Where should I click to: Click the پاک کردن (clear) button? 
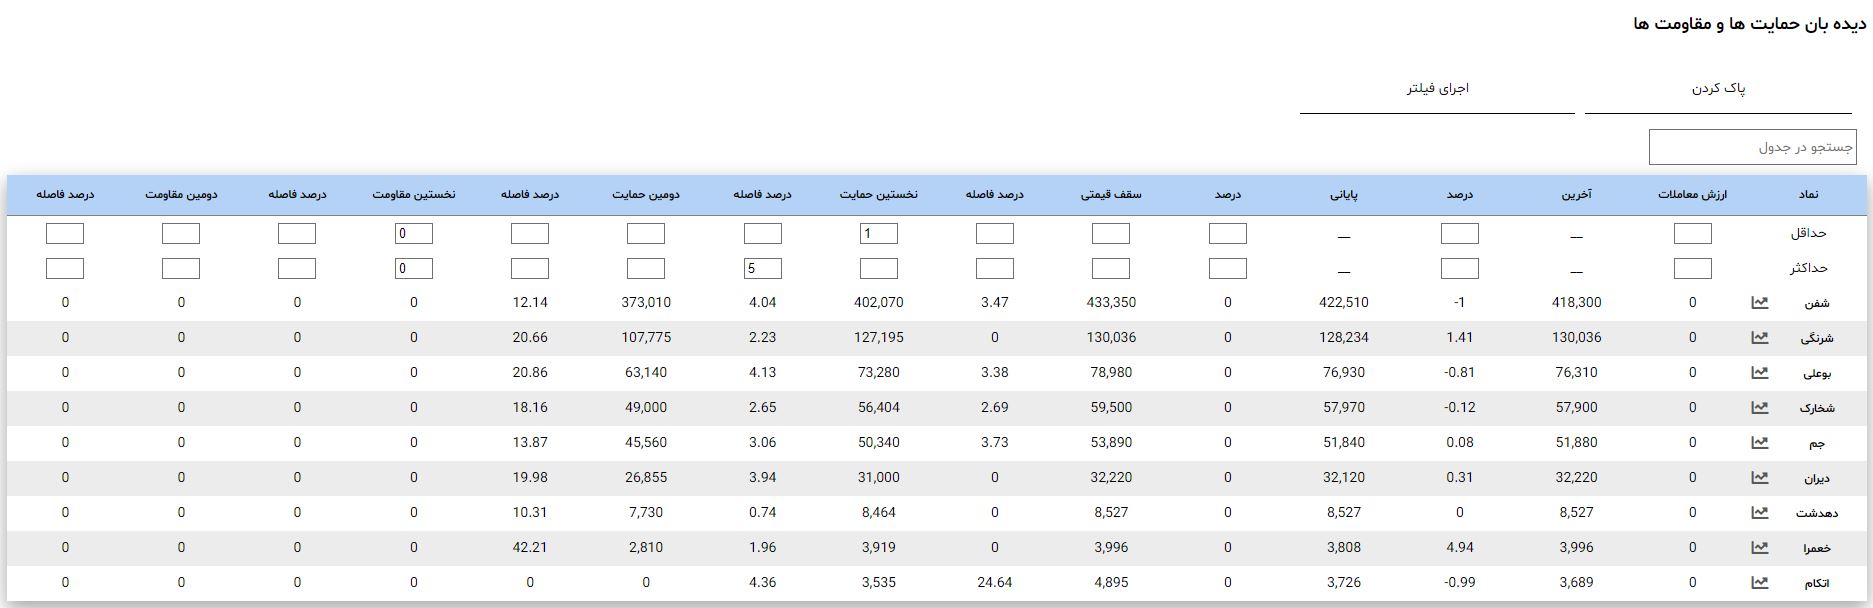[1718, 89]
